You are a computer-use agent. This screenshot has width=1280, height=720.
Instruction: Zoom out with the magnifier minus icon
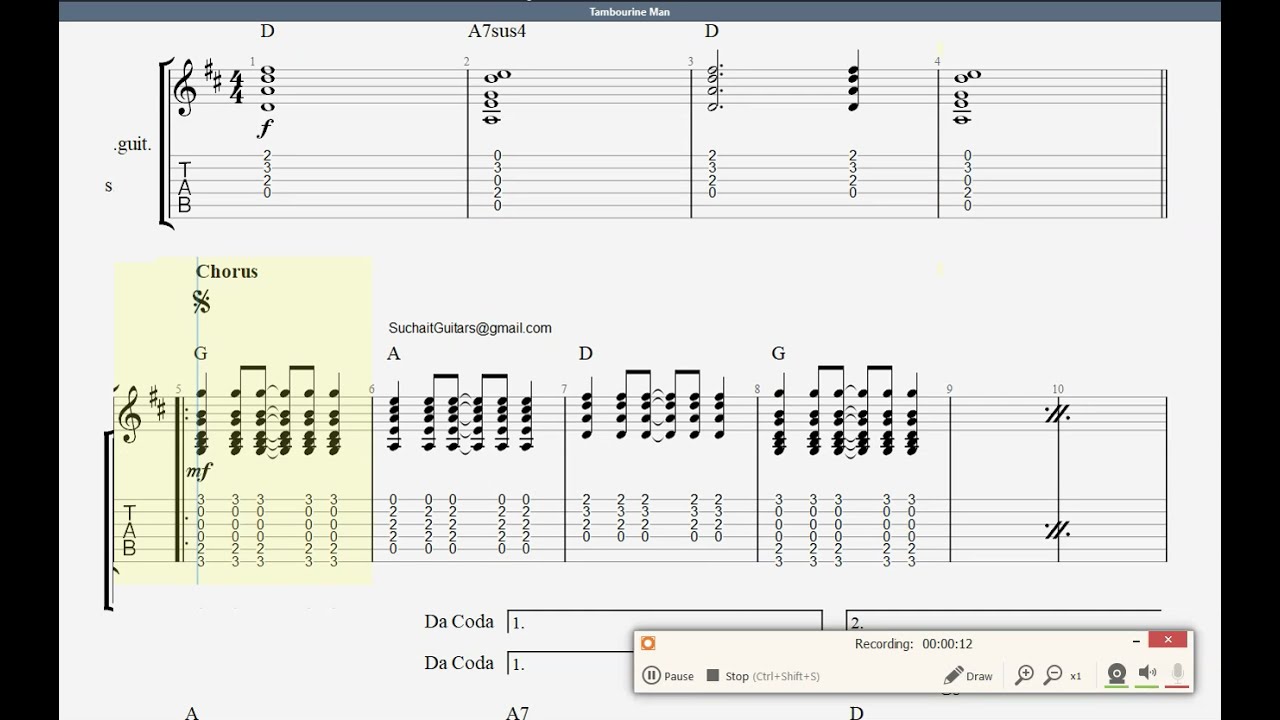point(1053,676)
